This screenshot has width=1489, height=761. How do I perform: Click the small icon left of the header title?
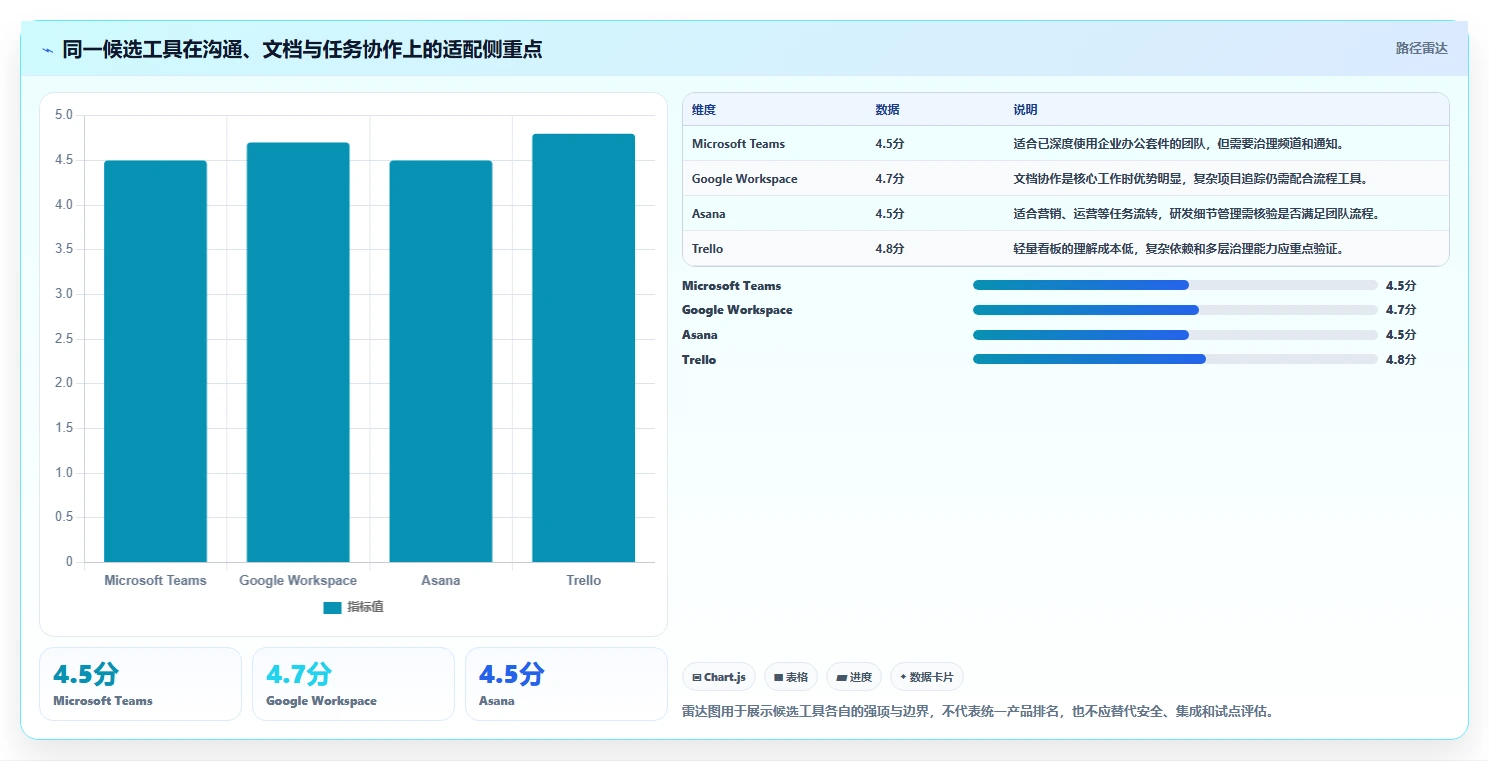(48, 50)
